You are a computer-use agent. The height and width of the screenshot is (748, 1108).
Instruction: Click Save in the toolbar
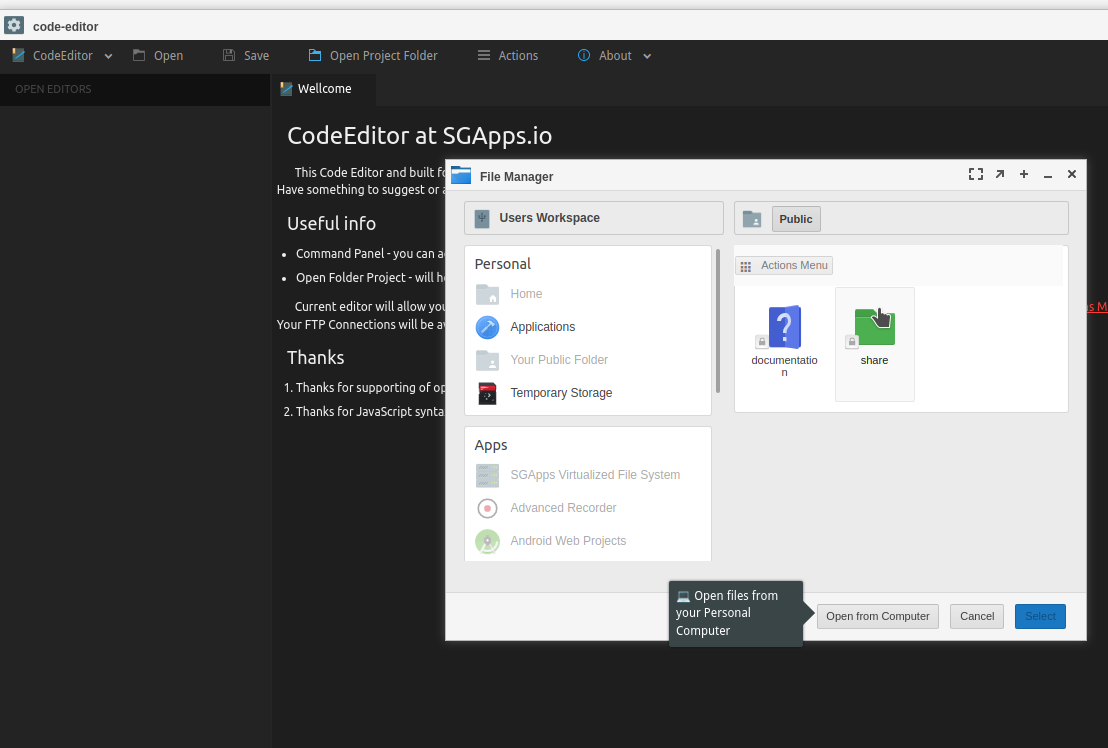tap(246, 56)
